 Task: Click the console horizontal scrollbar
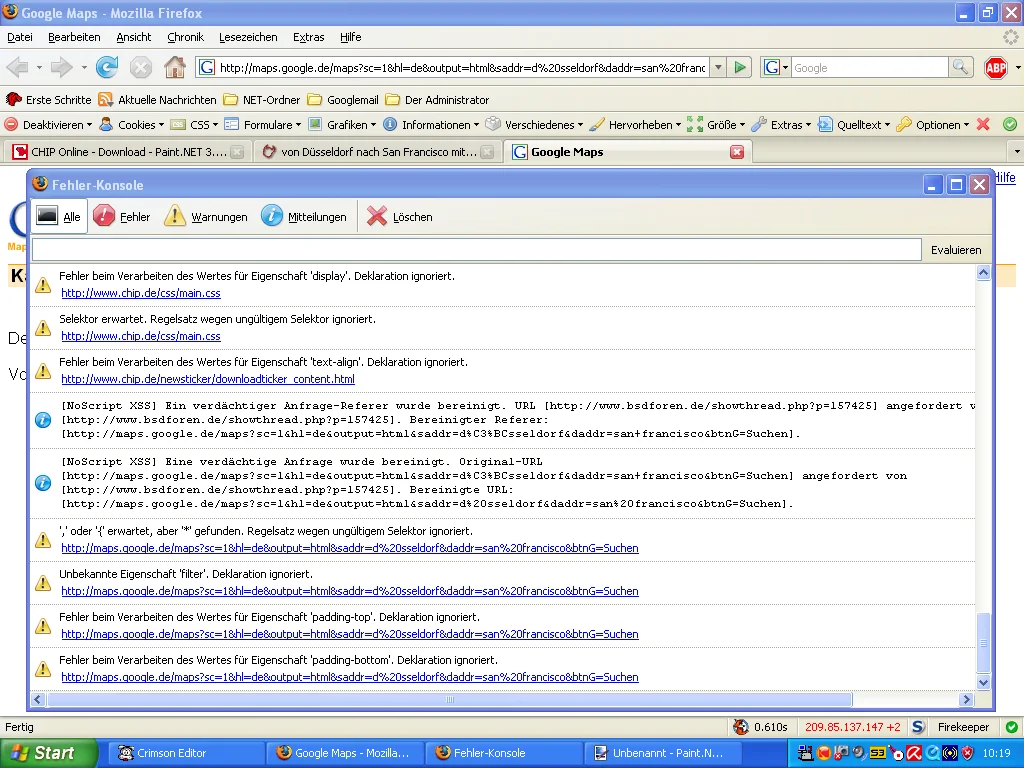[x=450, y=700]
